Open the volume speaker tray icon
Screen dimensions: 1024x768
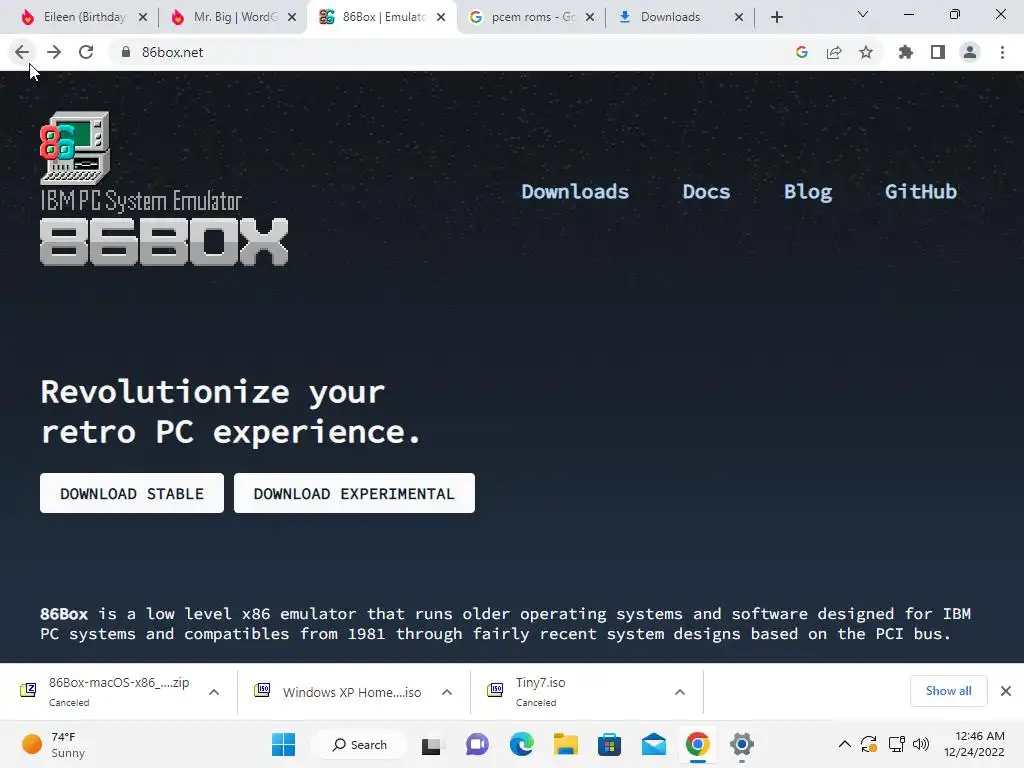tap(921, 744)
